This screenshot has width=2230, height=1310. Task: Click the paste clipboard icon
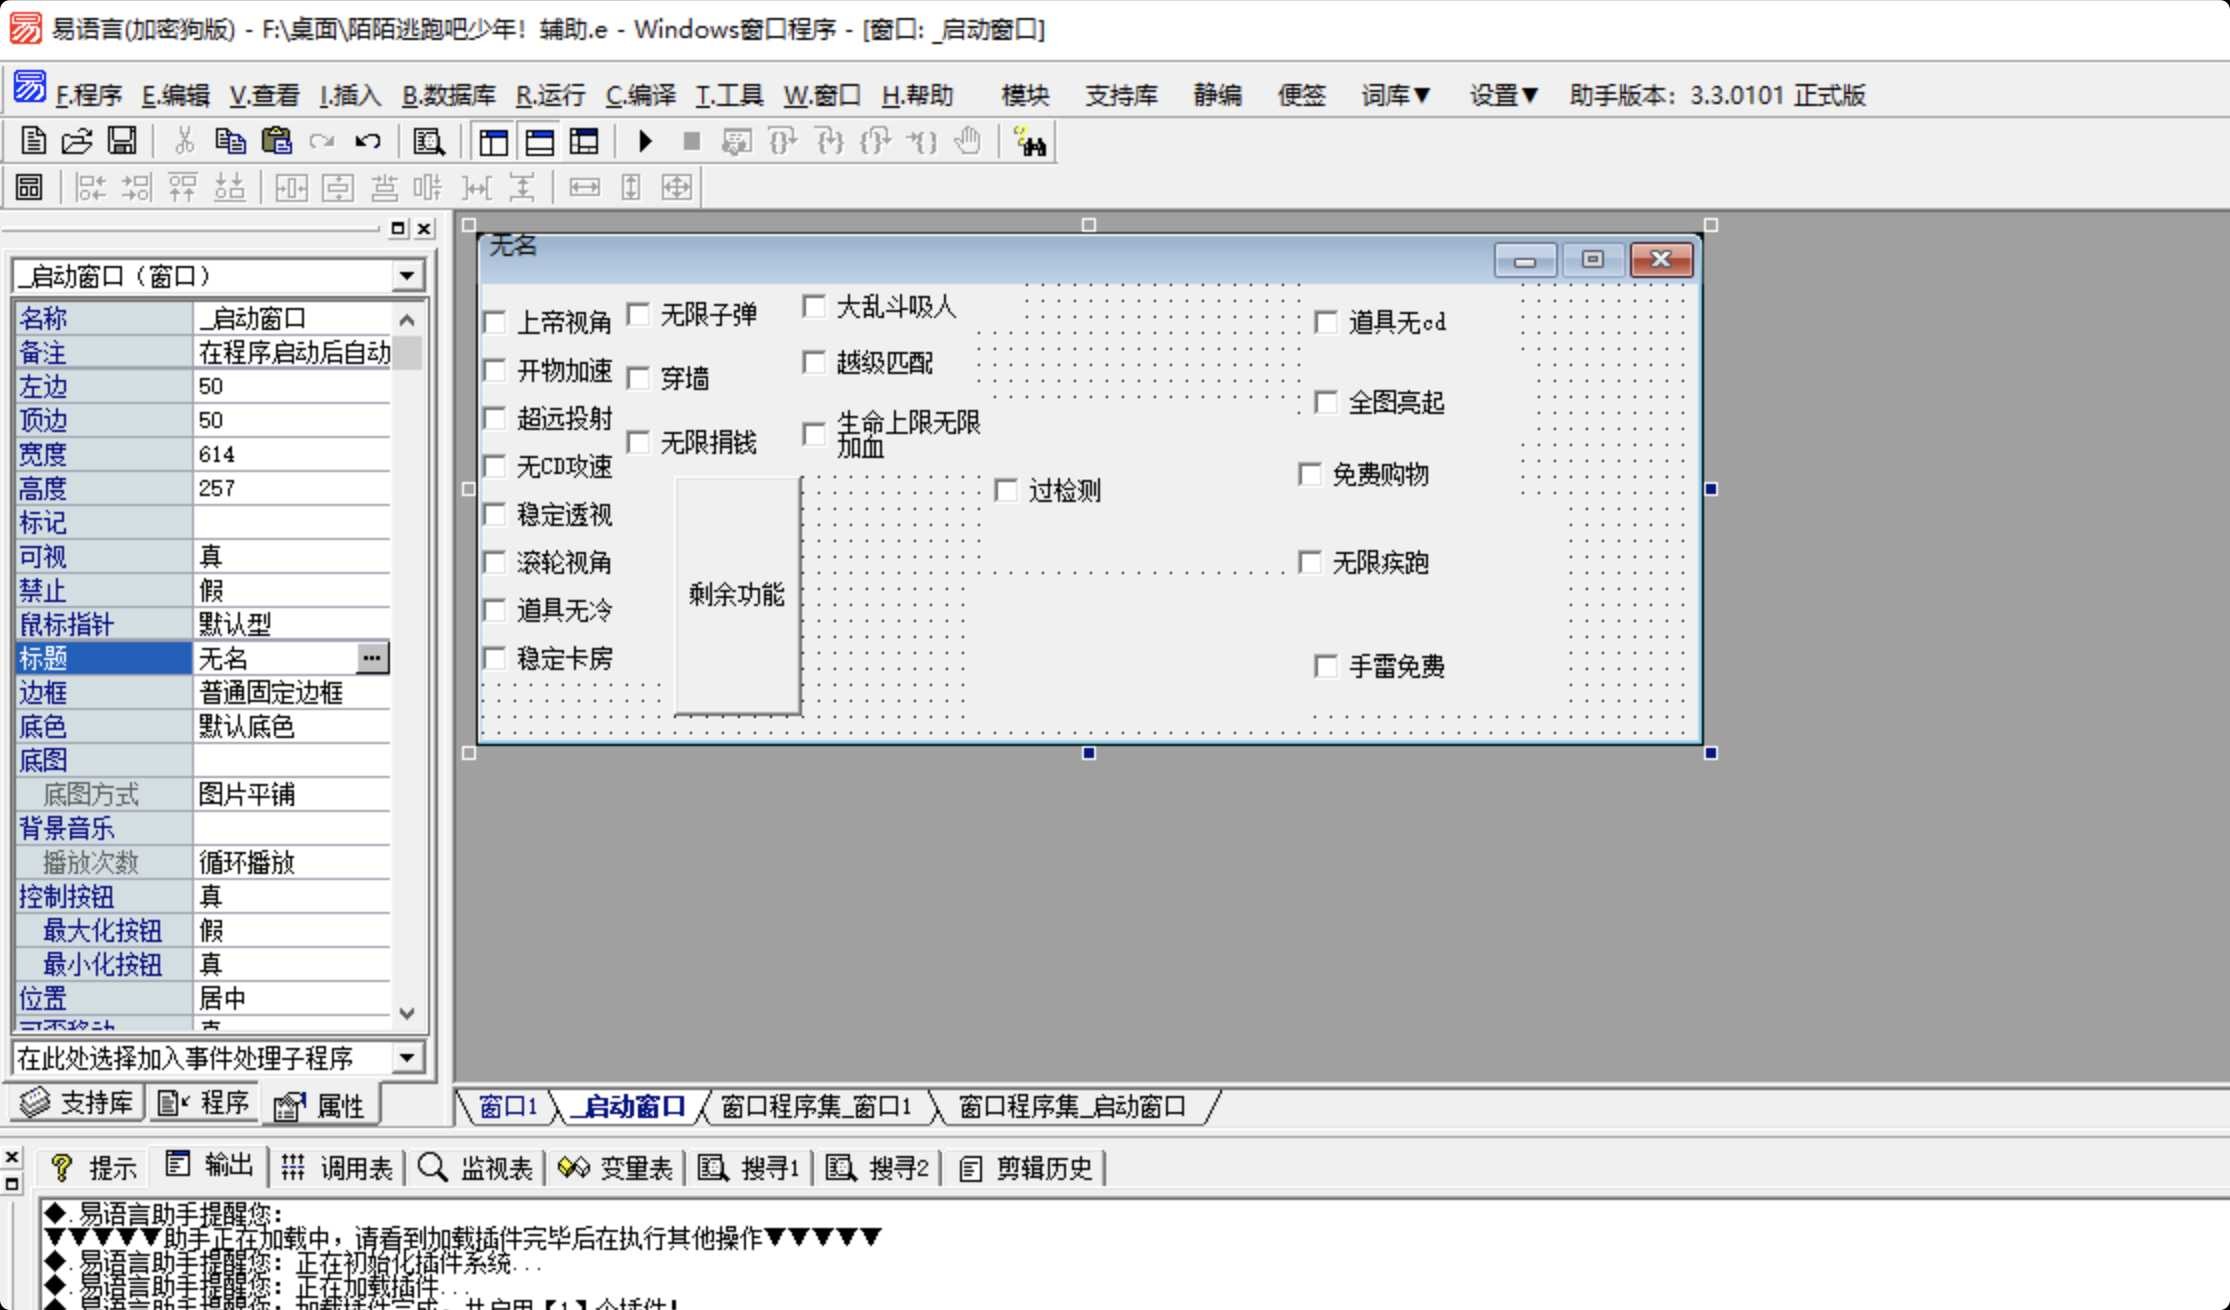point(276,141)
